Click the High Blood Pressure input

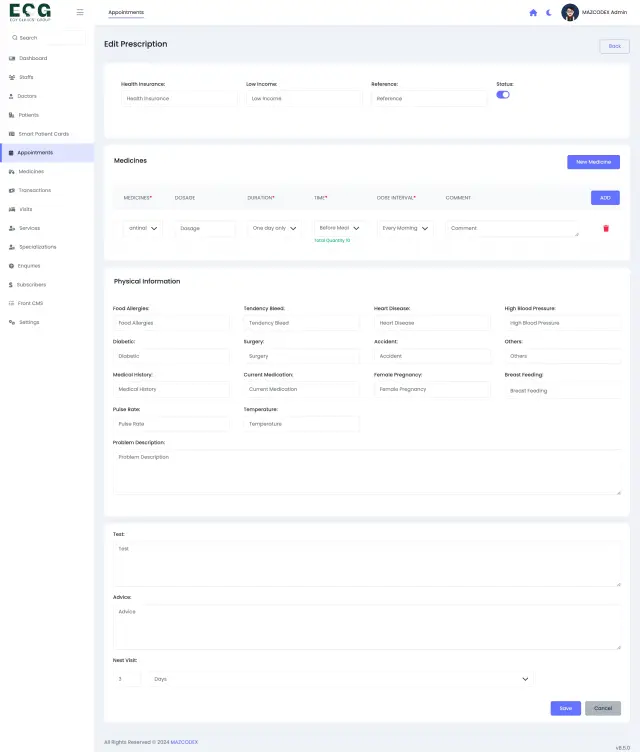point(563,323)
